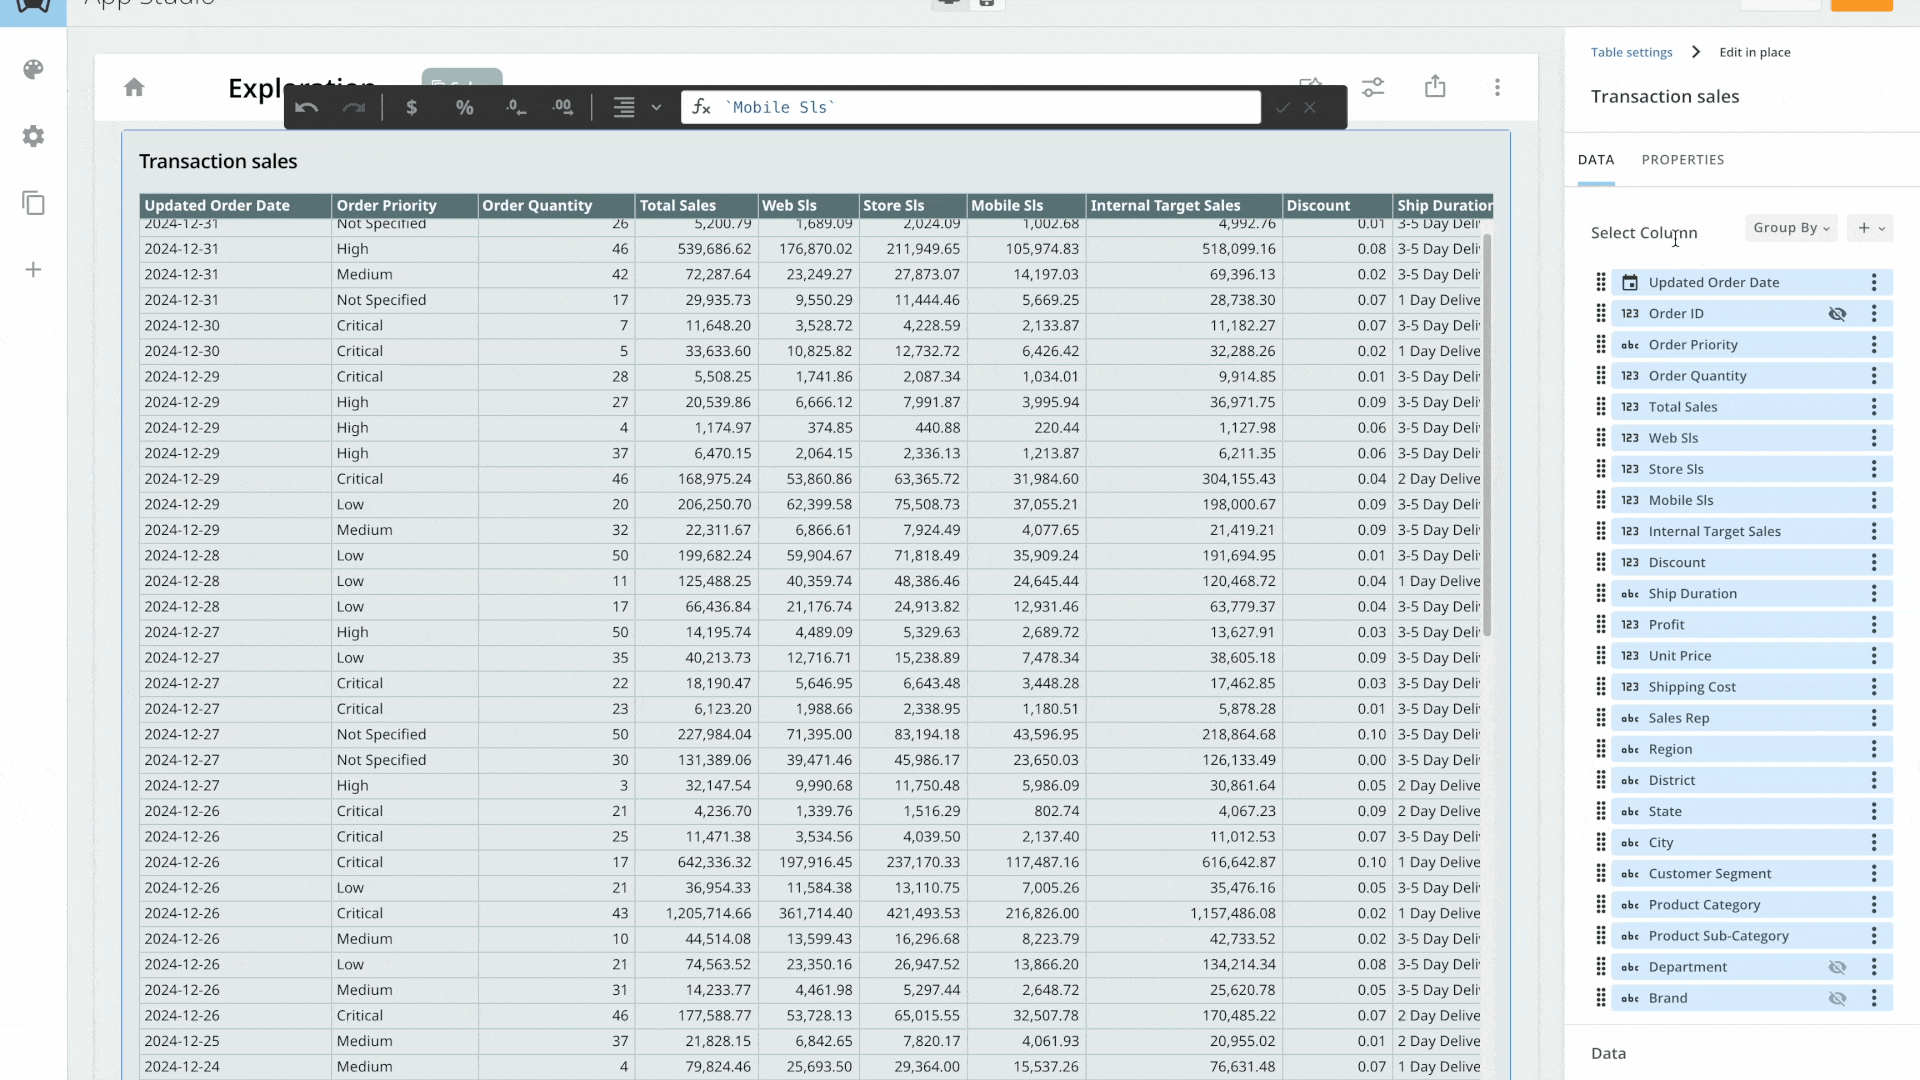Select the State column item

pyautogui.click(x=1752, y=811)
